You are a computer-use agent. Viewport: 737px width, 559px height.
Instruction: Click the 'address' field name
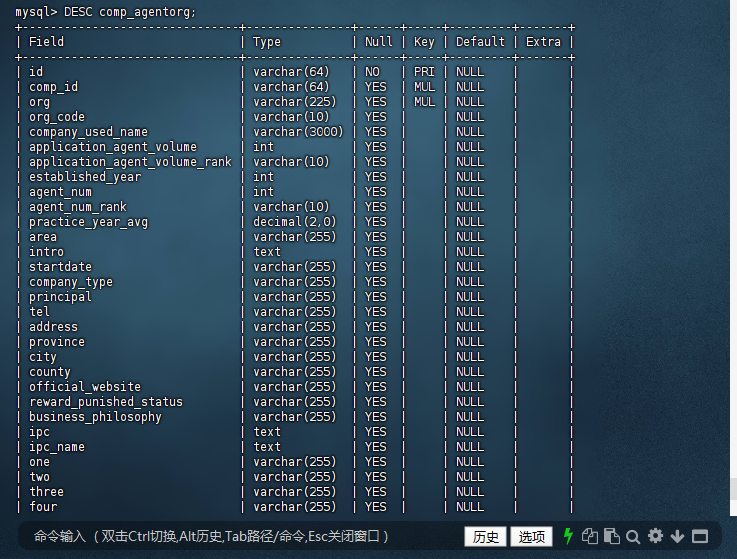click(x=54, y=327)
